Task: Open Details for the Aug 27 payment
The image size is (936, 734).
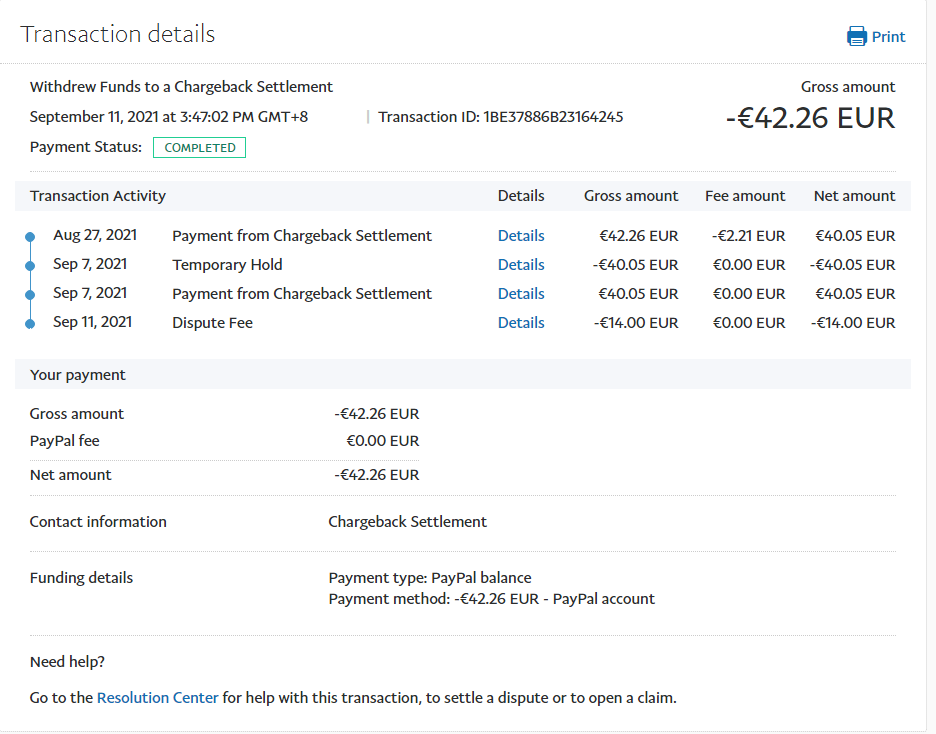Action: pos(521,236)
